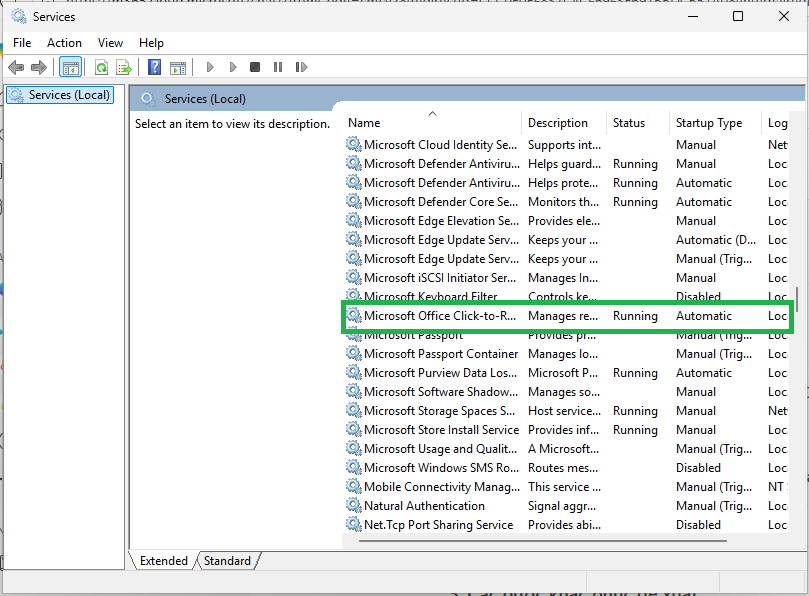Click gear icon of Microsoft Passport Container
Viewport: 809px width, 596px height.
353,353
